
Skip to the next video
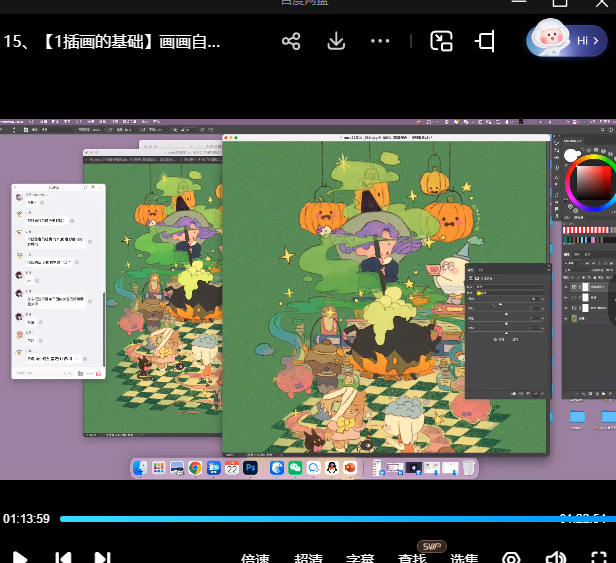(x=102, y=557)
